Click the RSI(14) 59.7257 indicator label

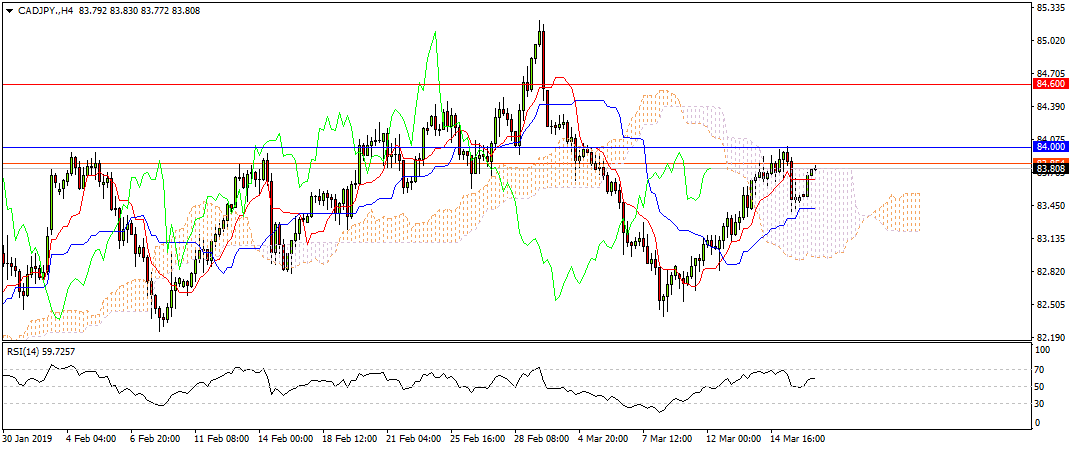(x=42, y=351)
